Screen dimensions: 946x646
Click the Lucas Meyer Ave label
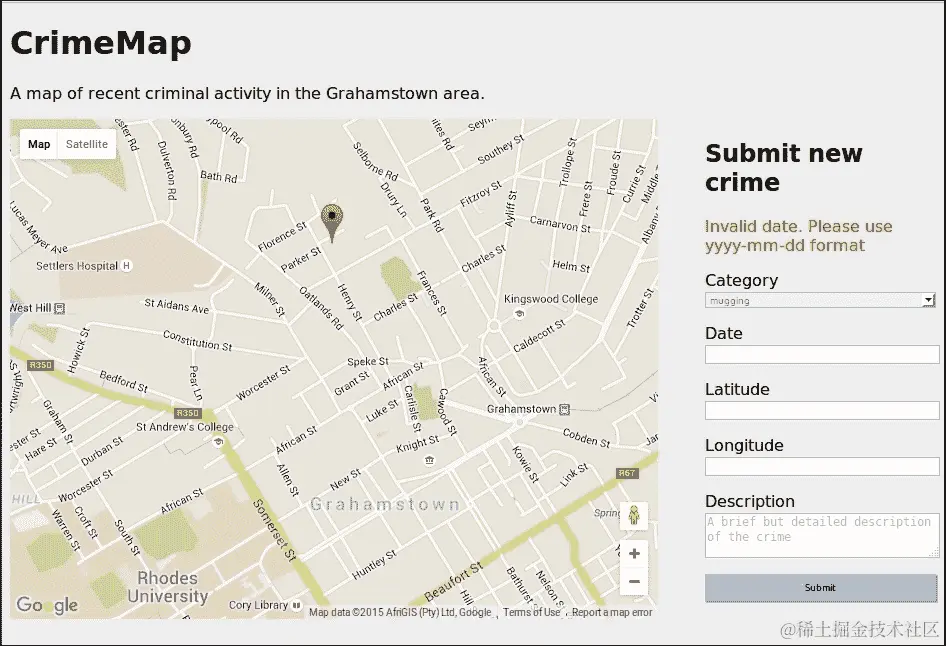(x=39, y=227)
